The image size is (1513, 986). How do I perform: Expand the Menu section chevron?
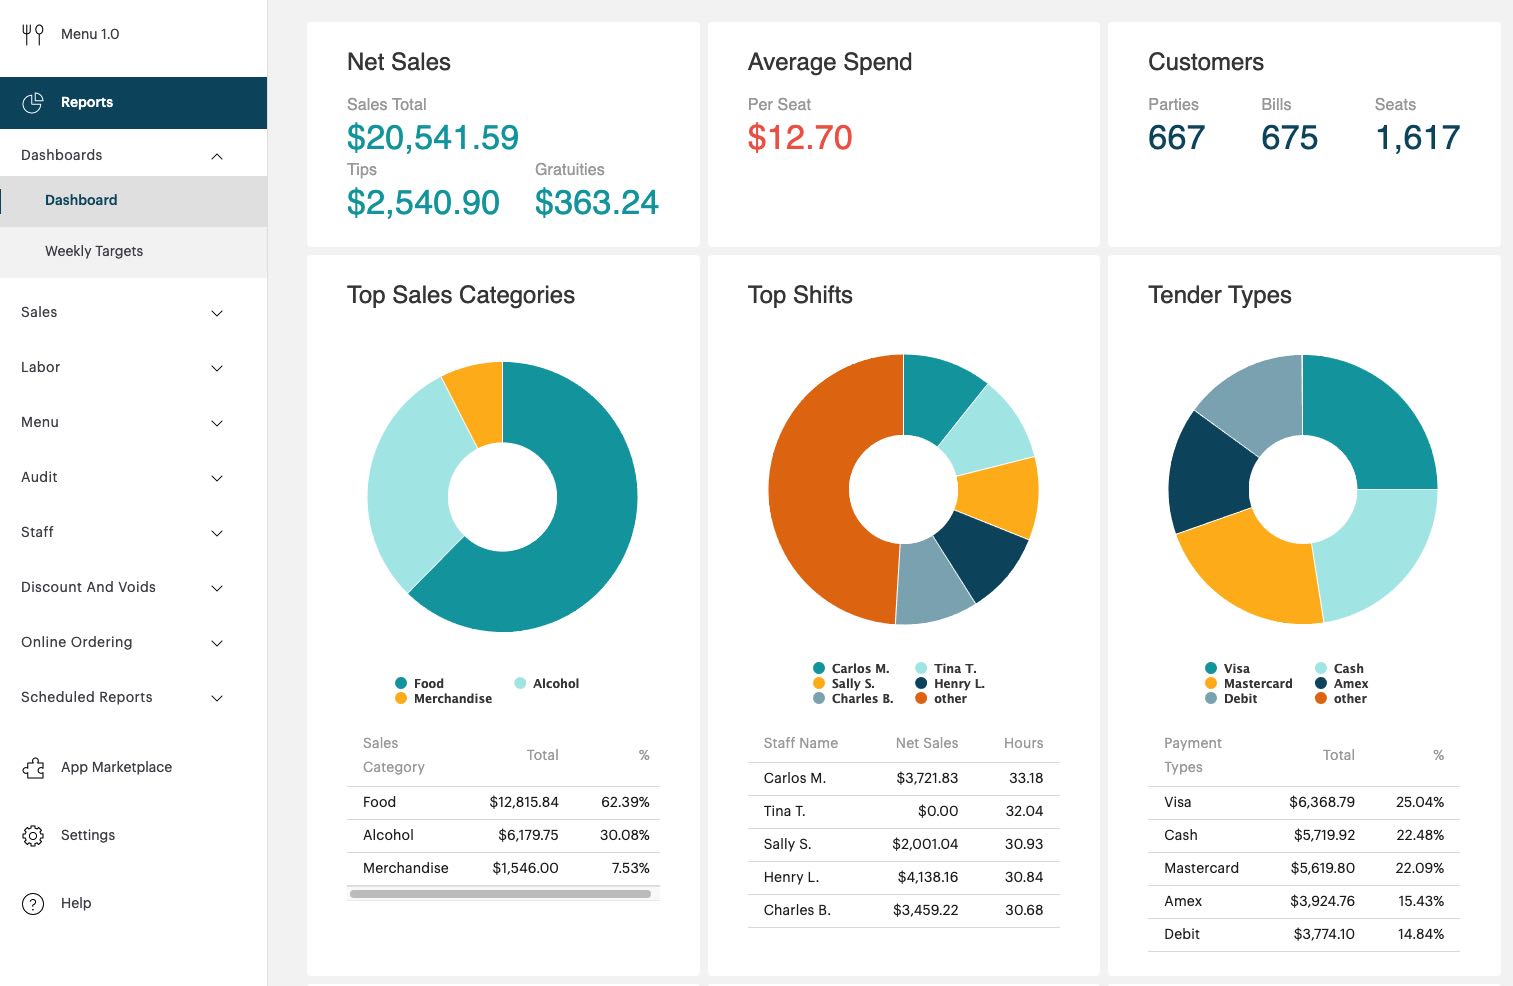[x=217, y=423]
